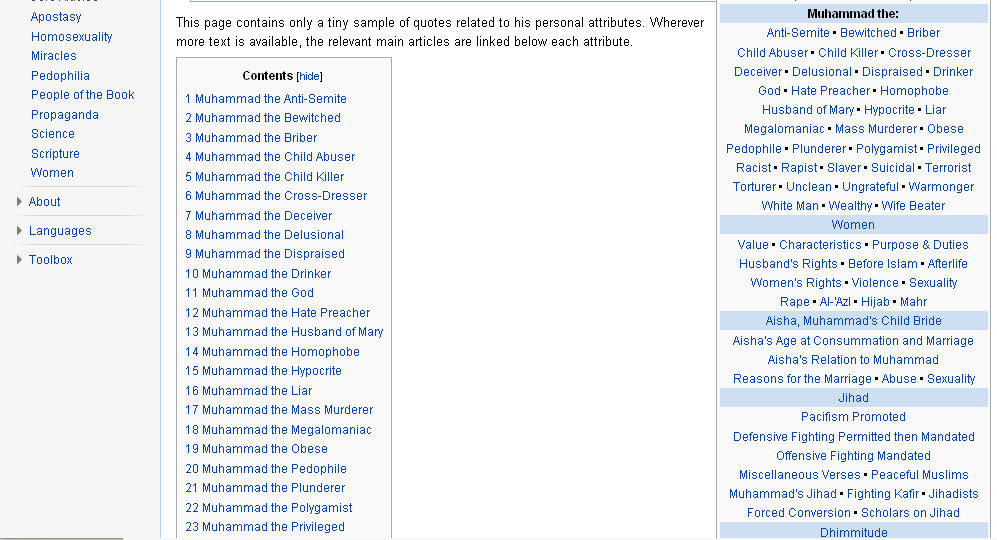The height and width of the screenshot is (540, 997).
Task: Open Propaganda sidebar link
Action: pos(65,114)
